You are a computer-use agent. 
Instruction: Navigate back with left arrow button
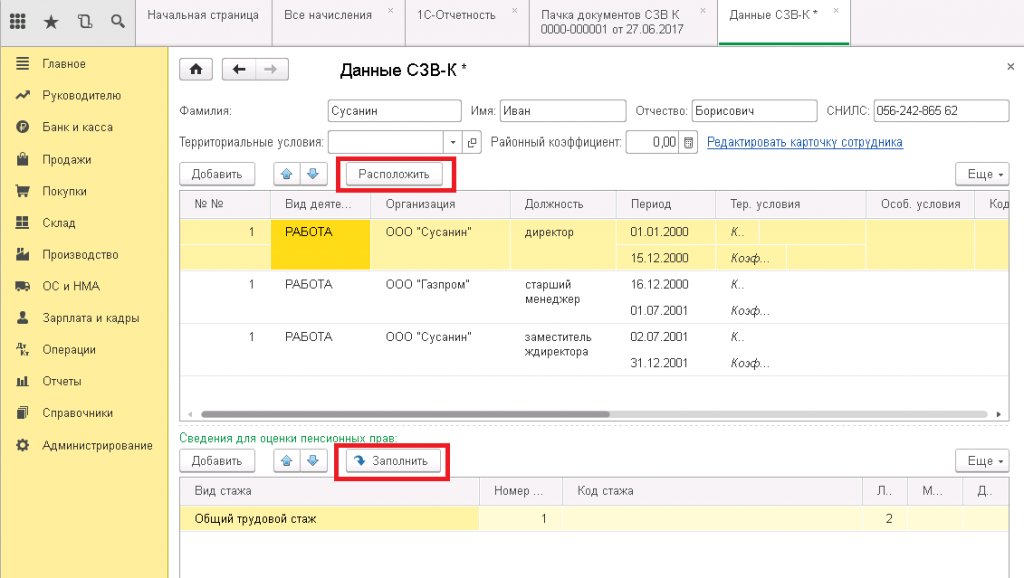coord(239,69)
